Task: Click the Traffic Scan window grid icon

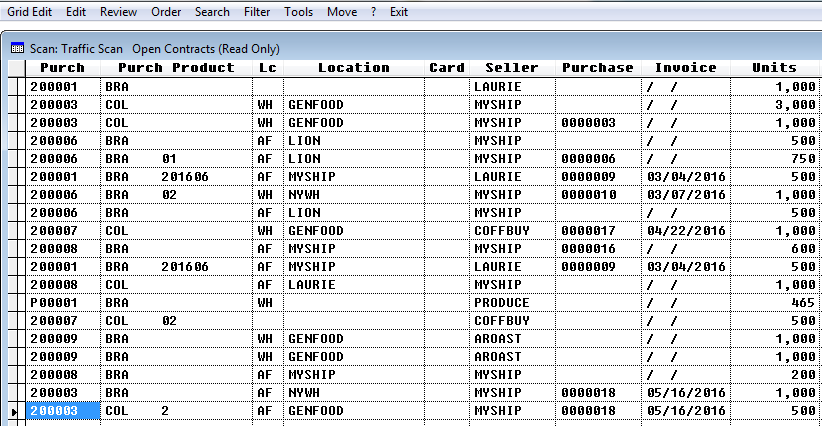Action: coord(17,48)
